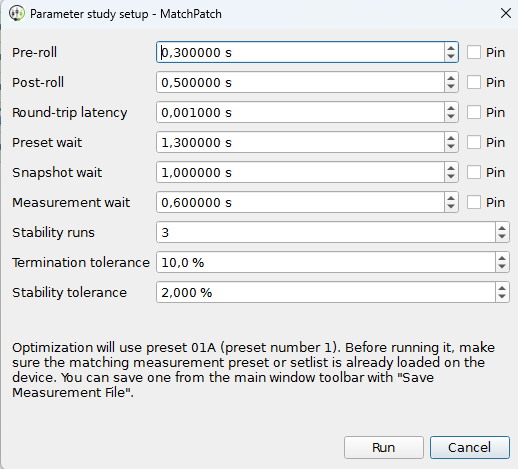Close the Parameter study setup dialog

click(506, 13)
